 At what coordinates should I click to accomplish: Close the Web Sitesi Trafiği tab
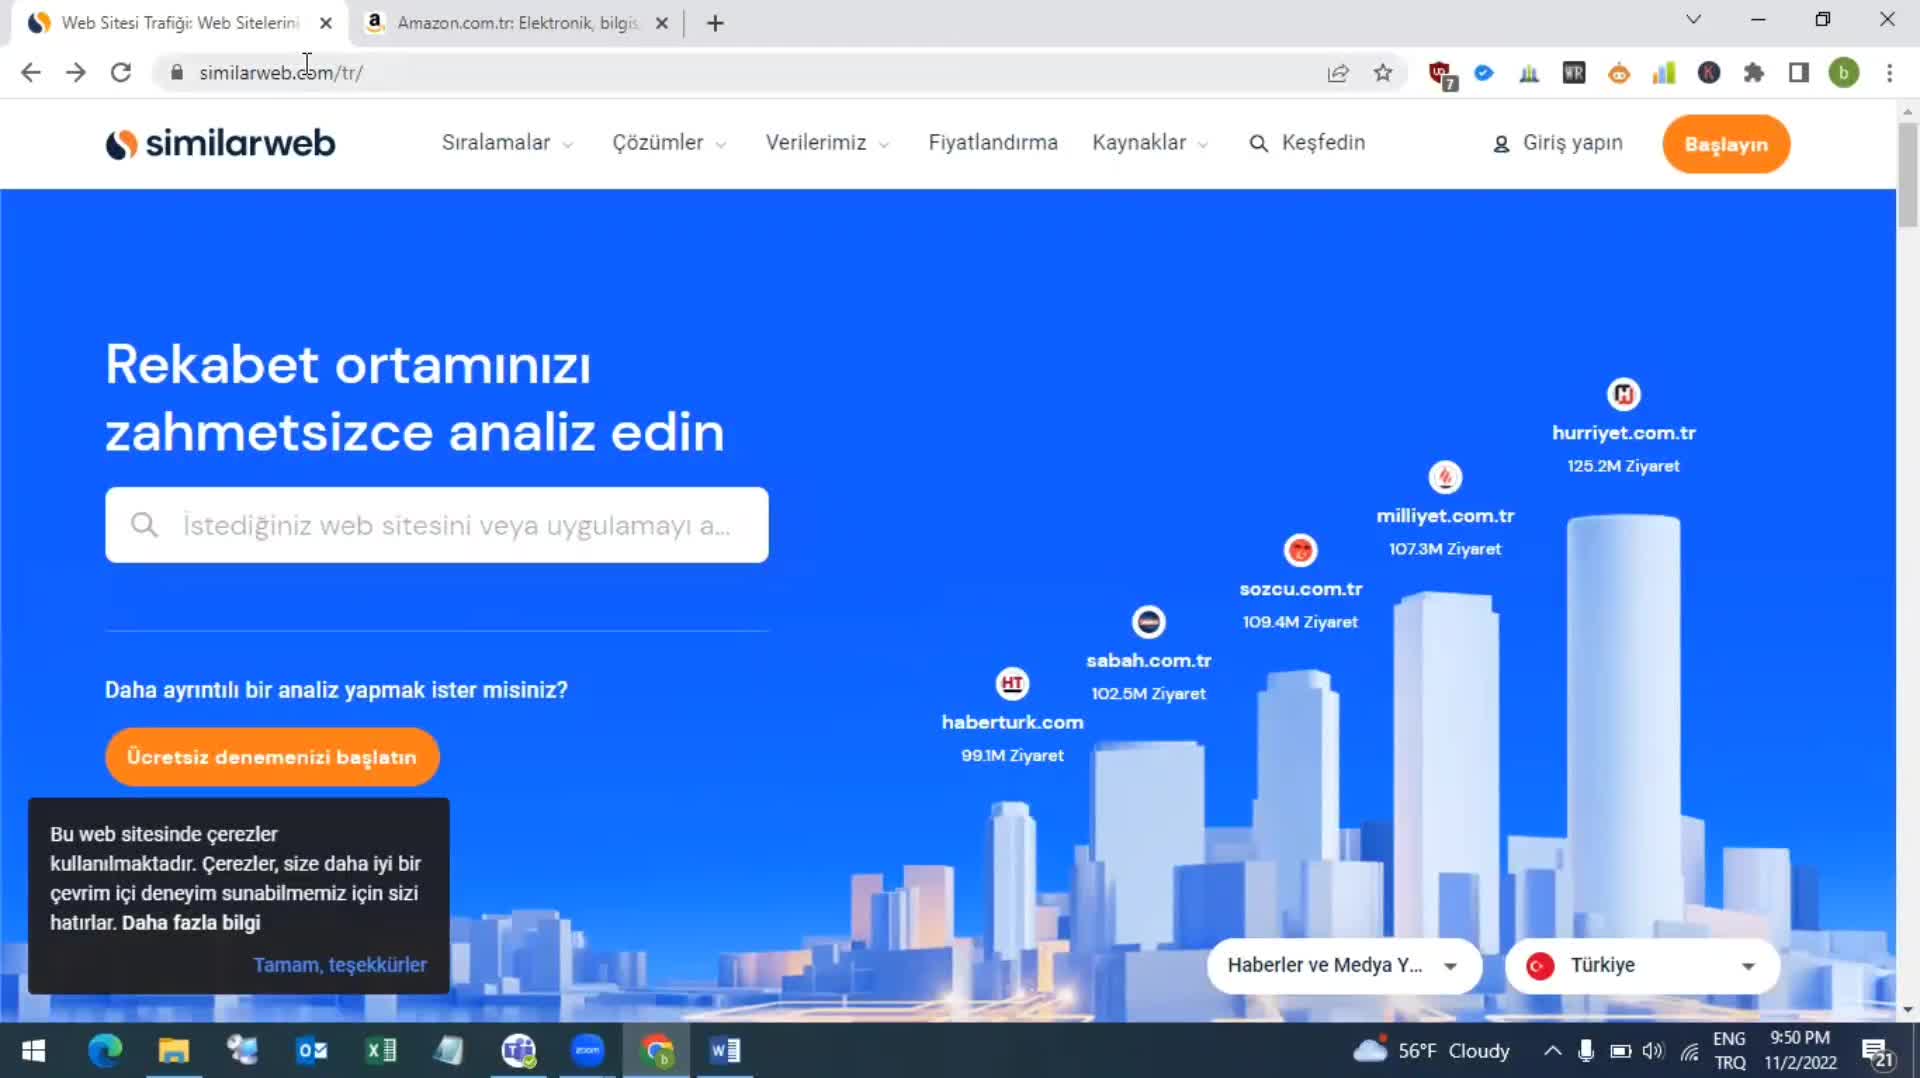tap(326, 23)
